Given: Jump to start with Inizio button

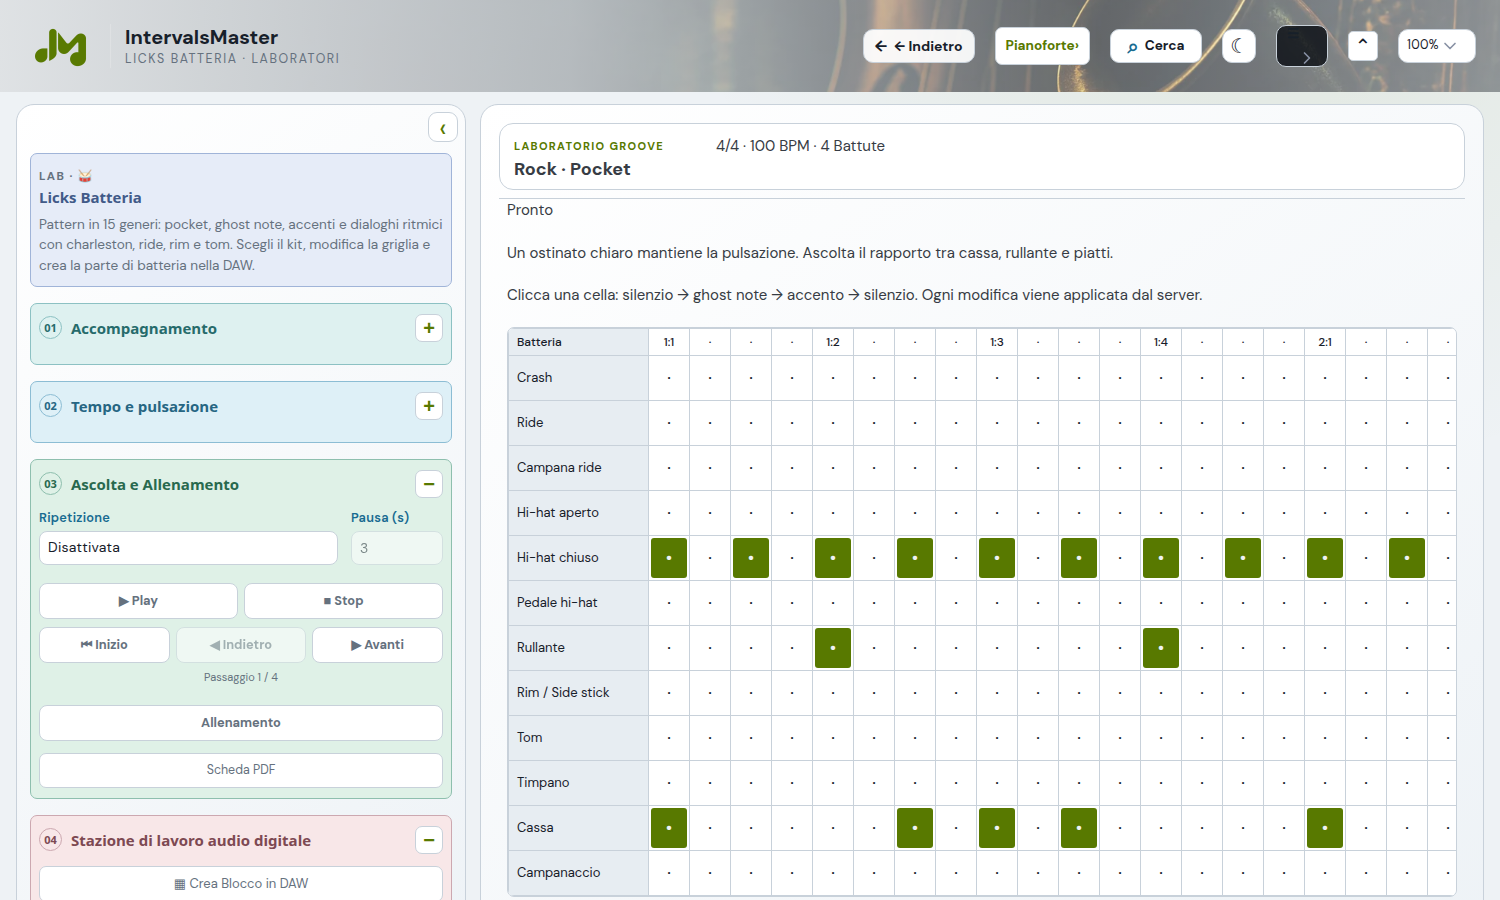Looking at the screenshot, I should [x=104, y=645].
